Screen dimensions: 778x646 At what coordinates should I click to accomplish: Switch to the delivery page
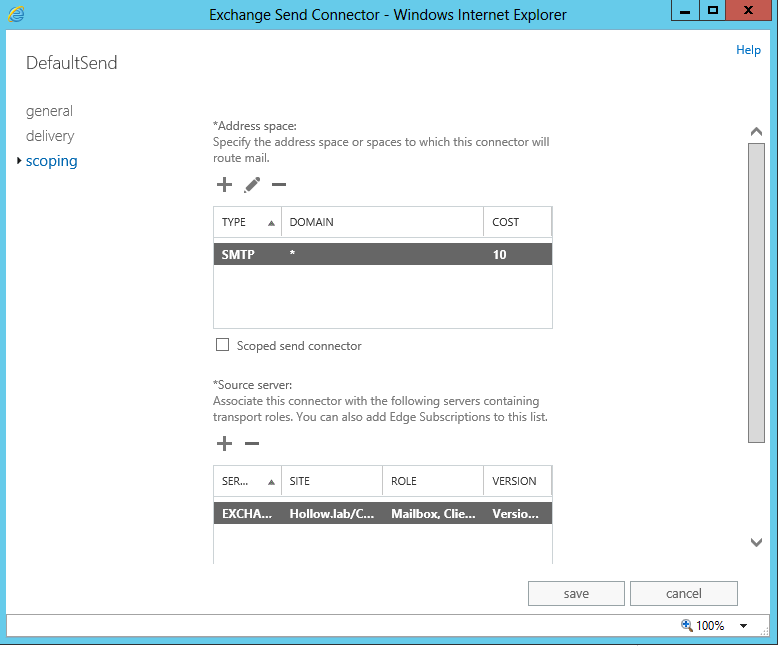(x=50, y=136)
